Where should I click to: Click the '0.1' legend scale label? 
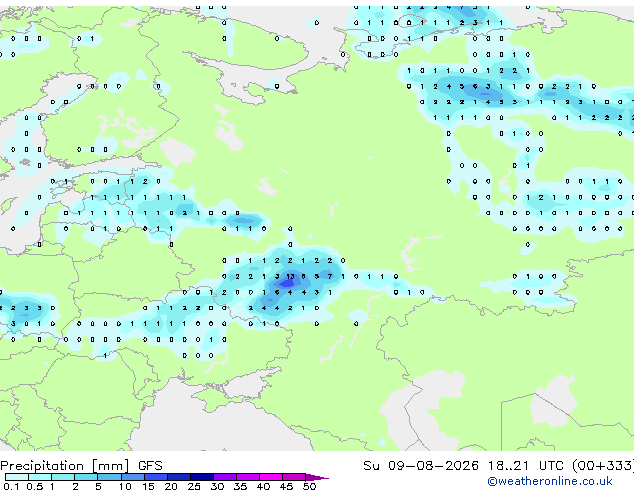[x=12, y=486]
